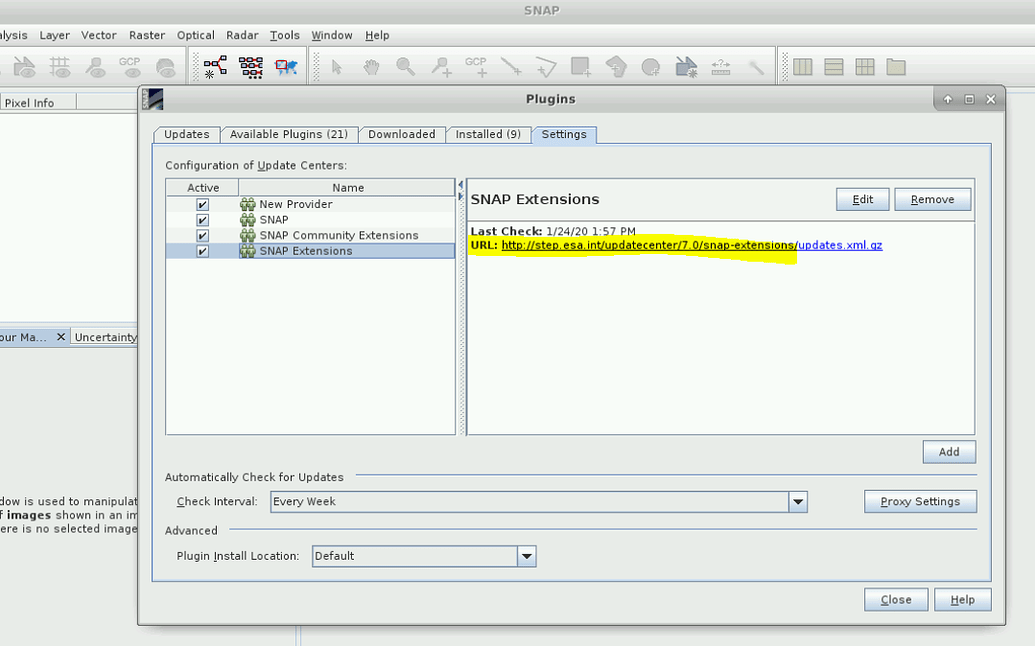The width and height of the screenshot is (1035, 646).
Task: Open the Tools menu
Action: (x=284, y=35)
